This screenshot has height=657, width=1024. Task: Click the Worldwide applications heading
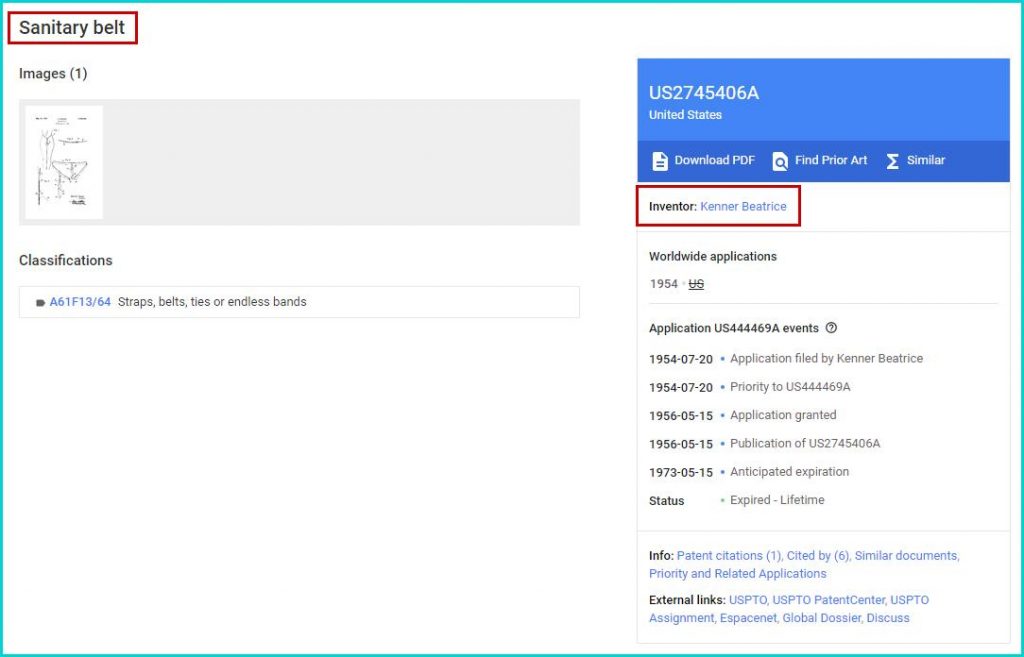pyautogui.click(x=712, y=257)
